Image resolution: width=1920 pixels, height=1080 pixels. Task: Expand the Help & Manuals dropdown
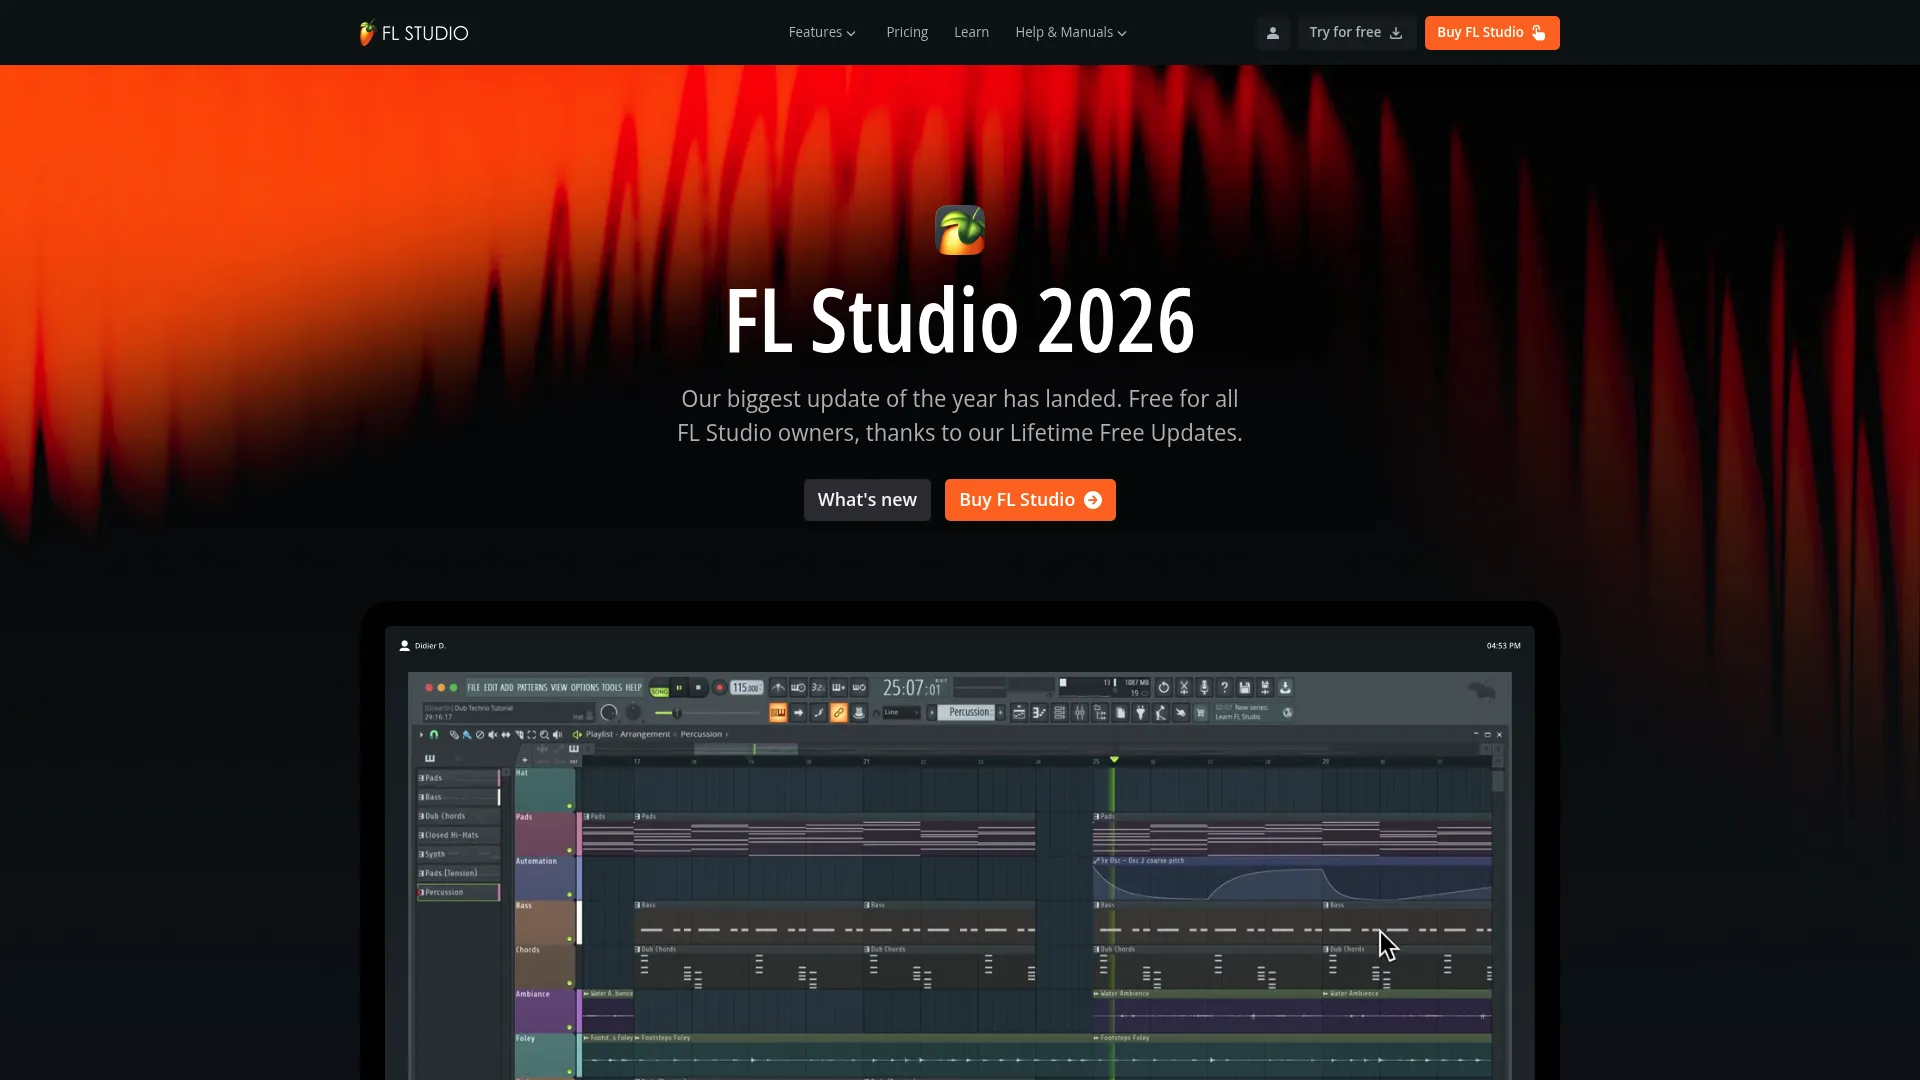point(1071,33)
